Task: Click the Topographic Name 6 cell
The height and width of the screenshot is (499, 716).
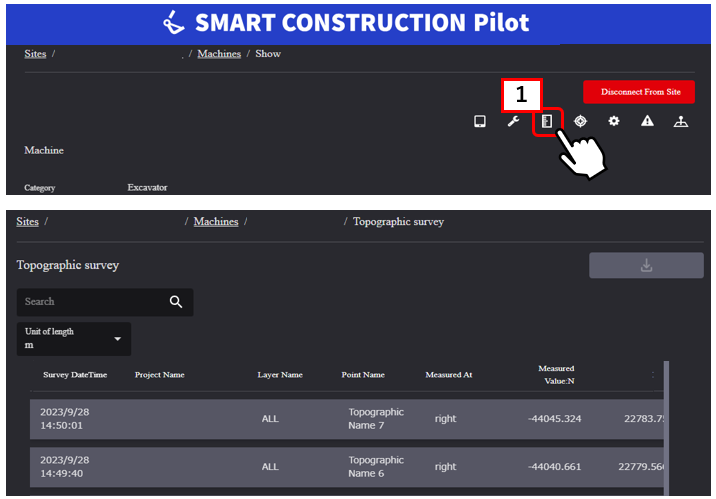Action: pos(376,467)
